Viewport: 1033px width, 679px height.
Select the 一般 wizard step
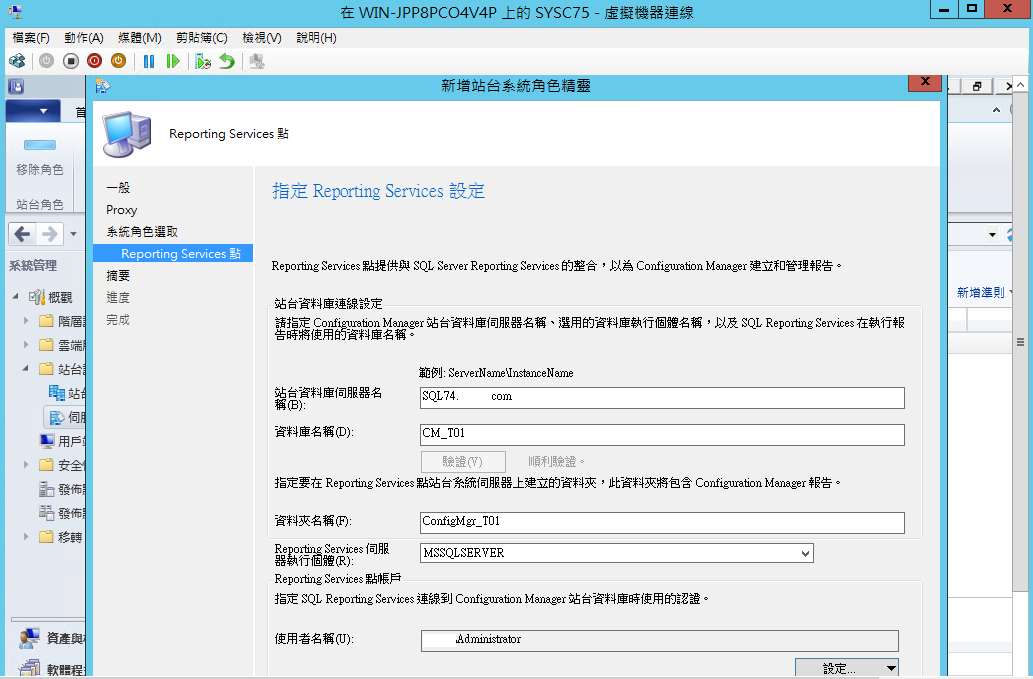pos(119,188)
